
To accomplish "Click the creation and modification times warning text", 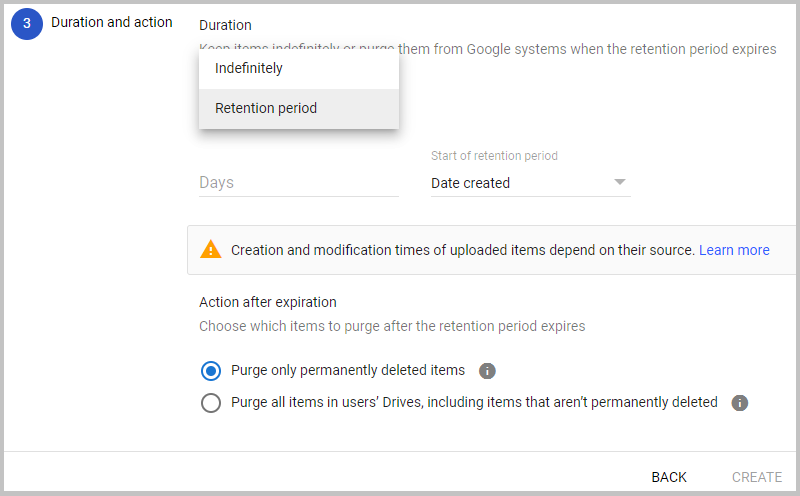I will [x=462, y=250].
